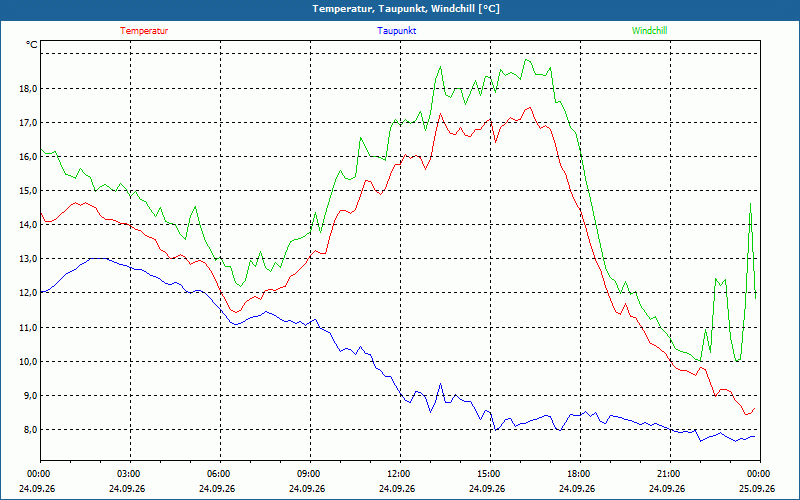Click the 10,0 y-axis value
Screen dimensions: 800x500
coord(28,361)
